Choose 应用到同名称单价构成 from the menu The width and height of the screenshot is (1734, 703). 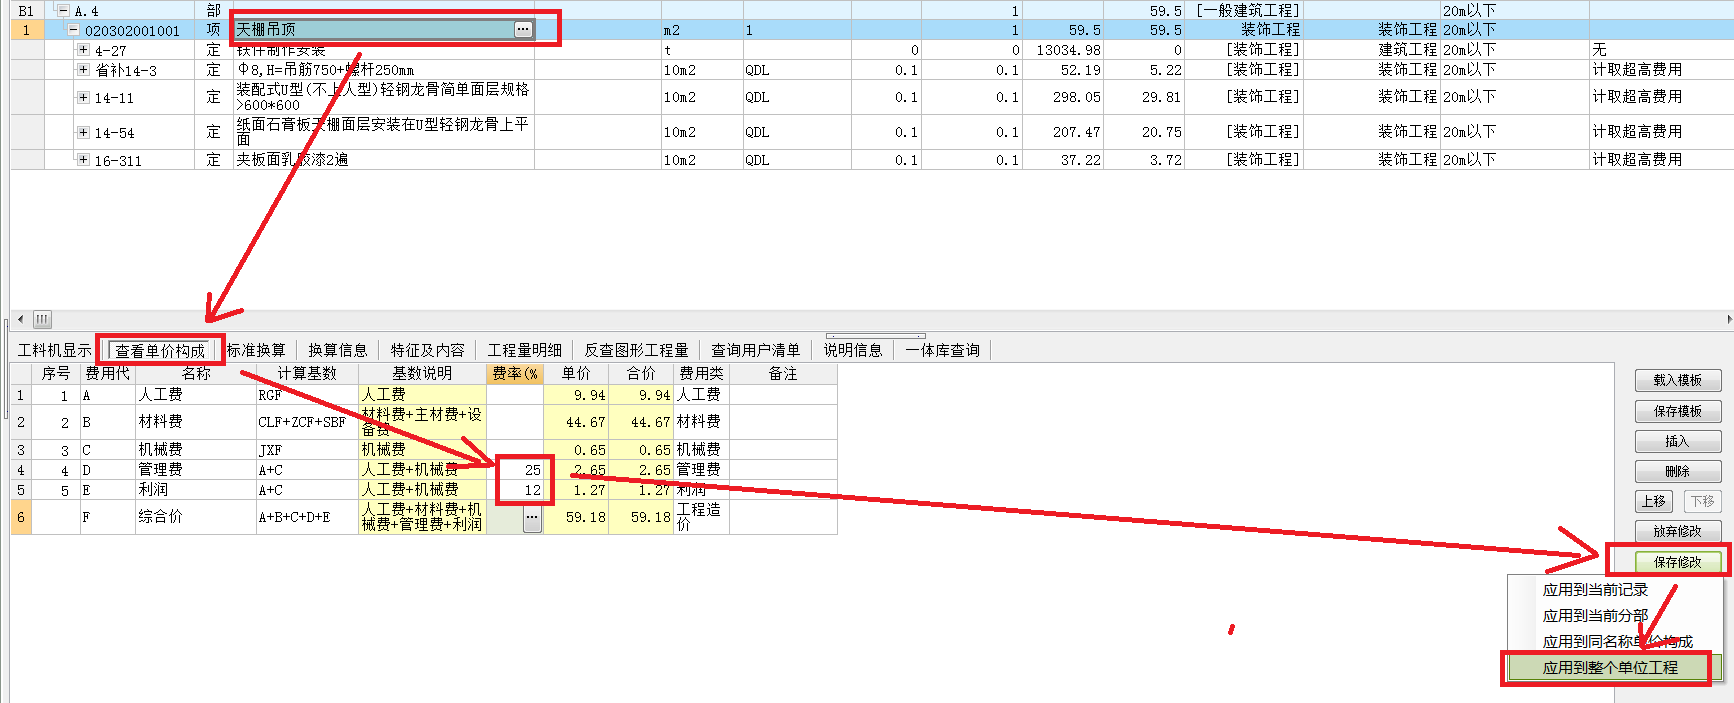[1617, 642]
